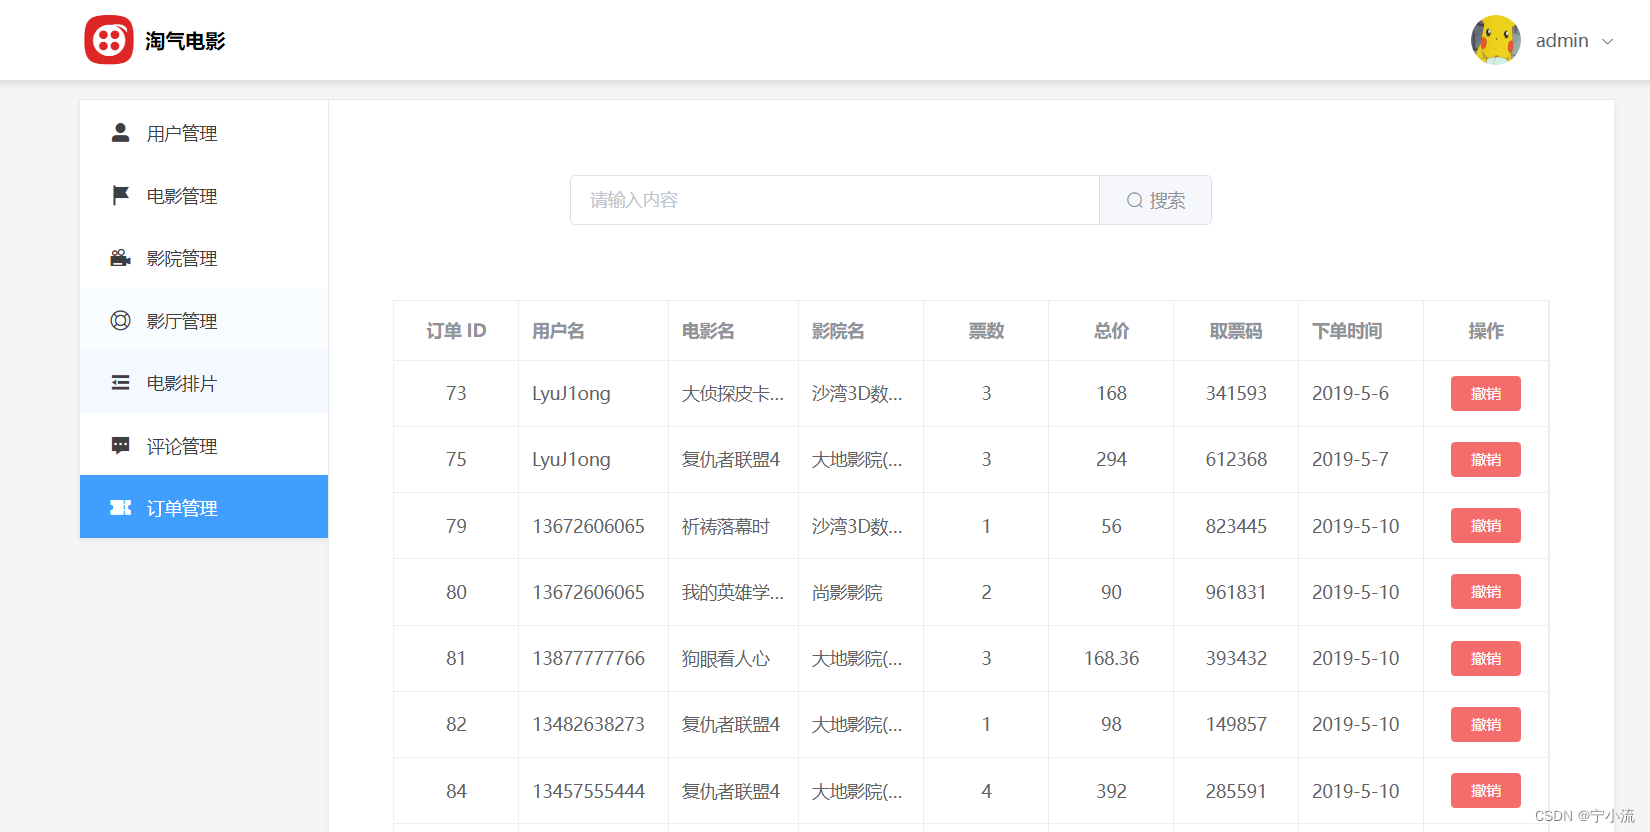Viewport: 1650px width, 832px height.
Task: Click username 13482638273
Action: 588,725
